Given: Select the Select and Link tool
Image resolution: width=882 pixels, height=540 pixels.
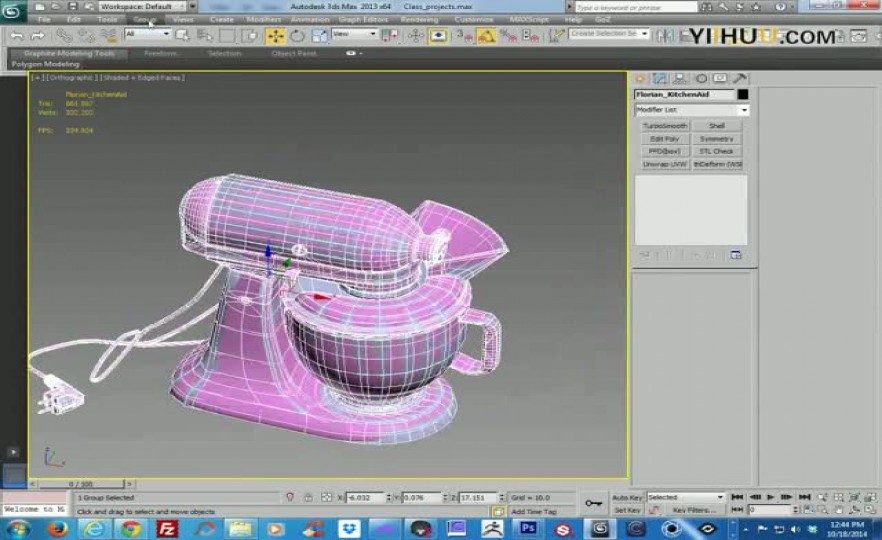Looking at the screenshot, I should coord(64,36).
